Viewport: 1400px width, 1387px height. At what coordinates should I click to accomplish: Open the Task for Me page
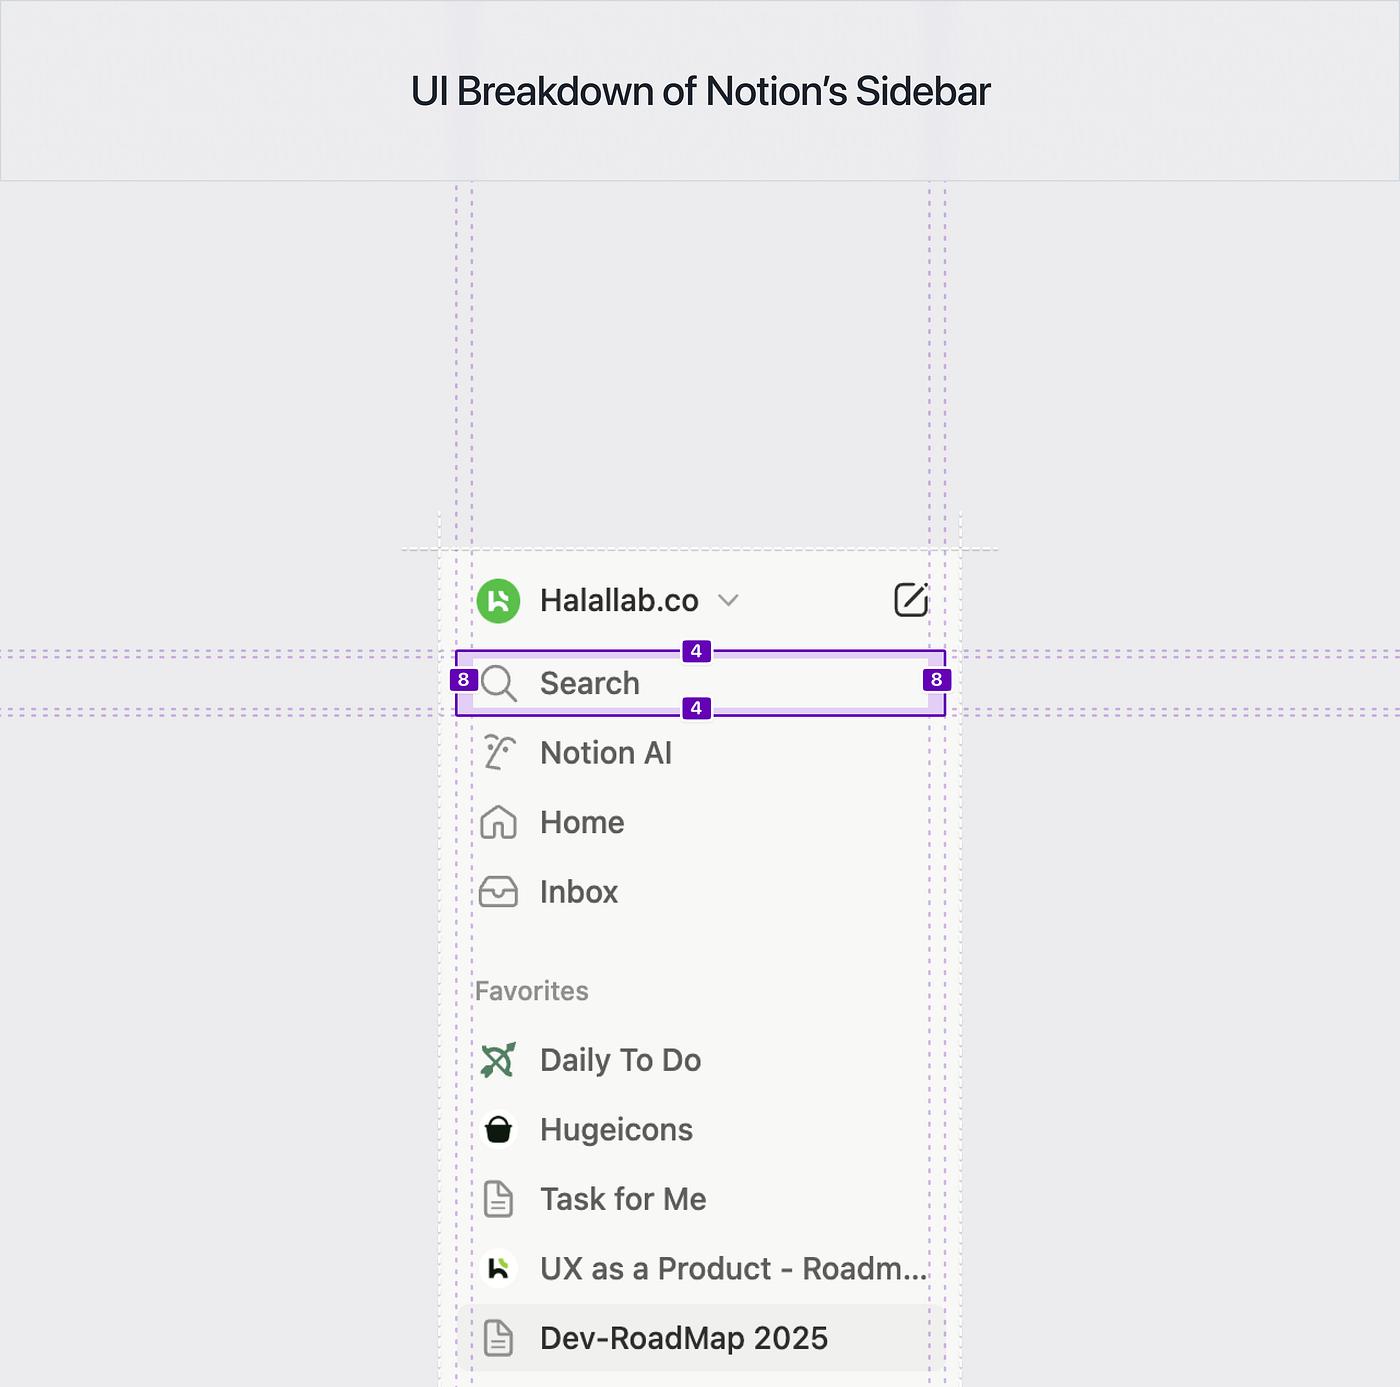tap(700, 1199)
